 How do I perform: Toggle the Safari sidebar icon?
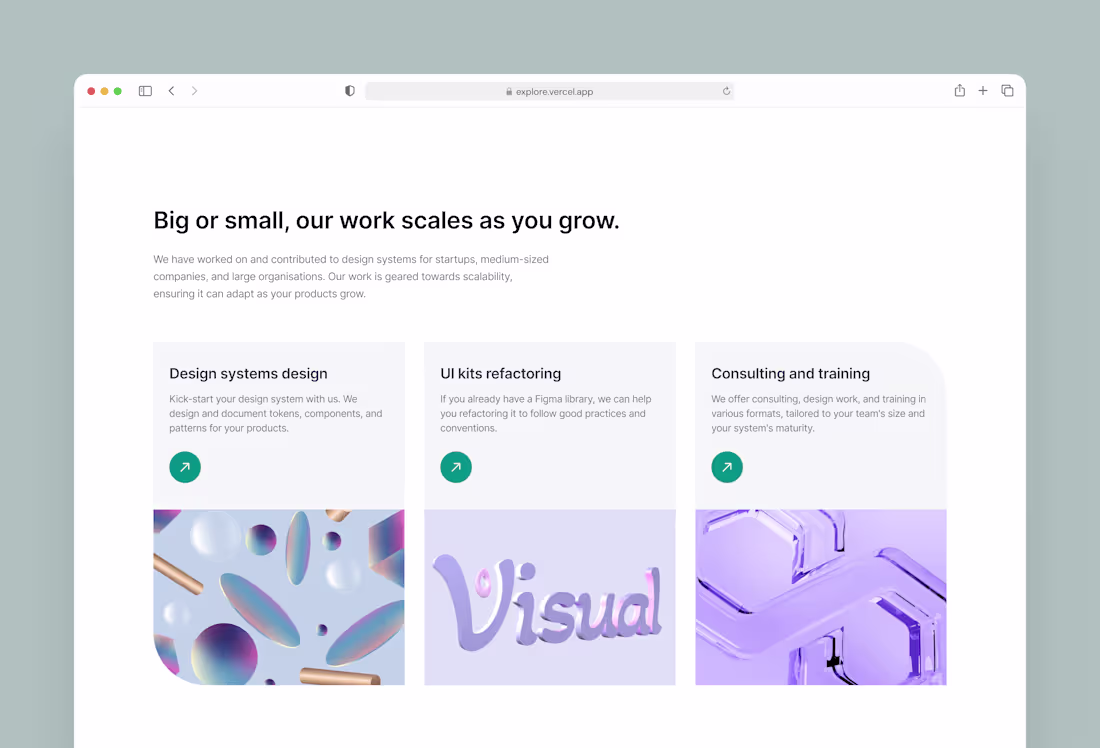pyautogui.click(x=145, y=90)
